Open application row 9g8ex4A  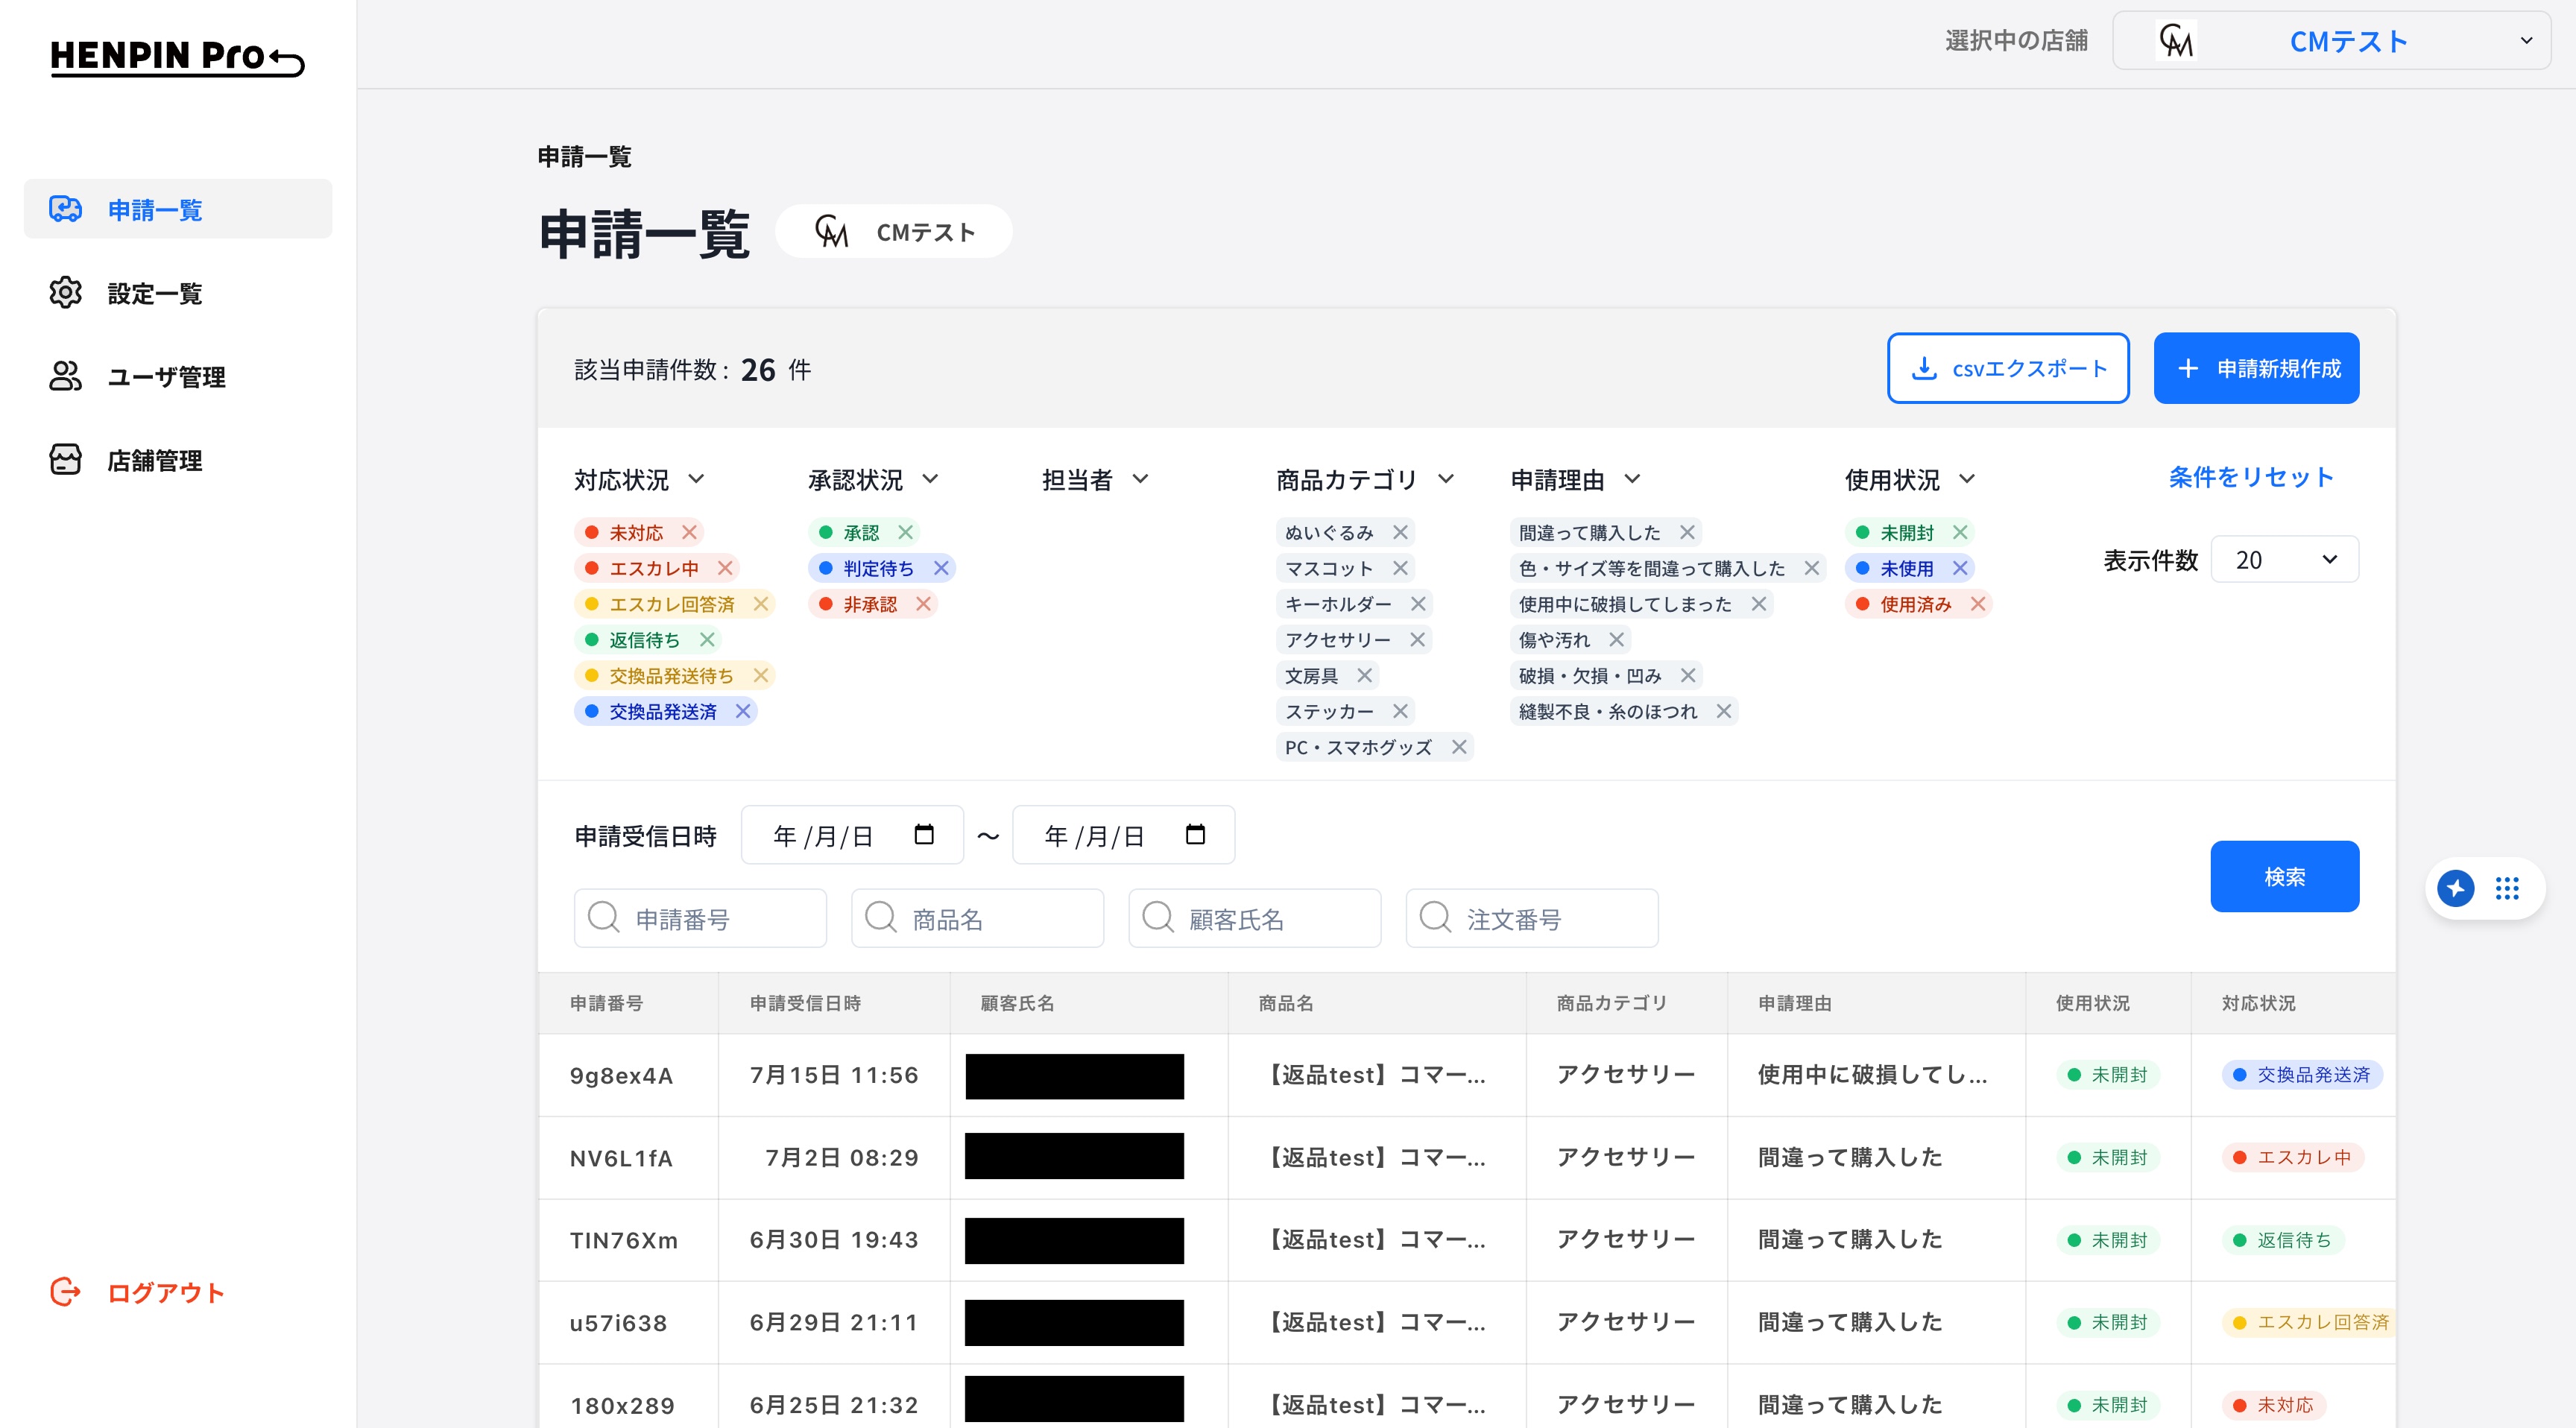(621, 1075)
